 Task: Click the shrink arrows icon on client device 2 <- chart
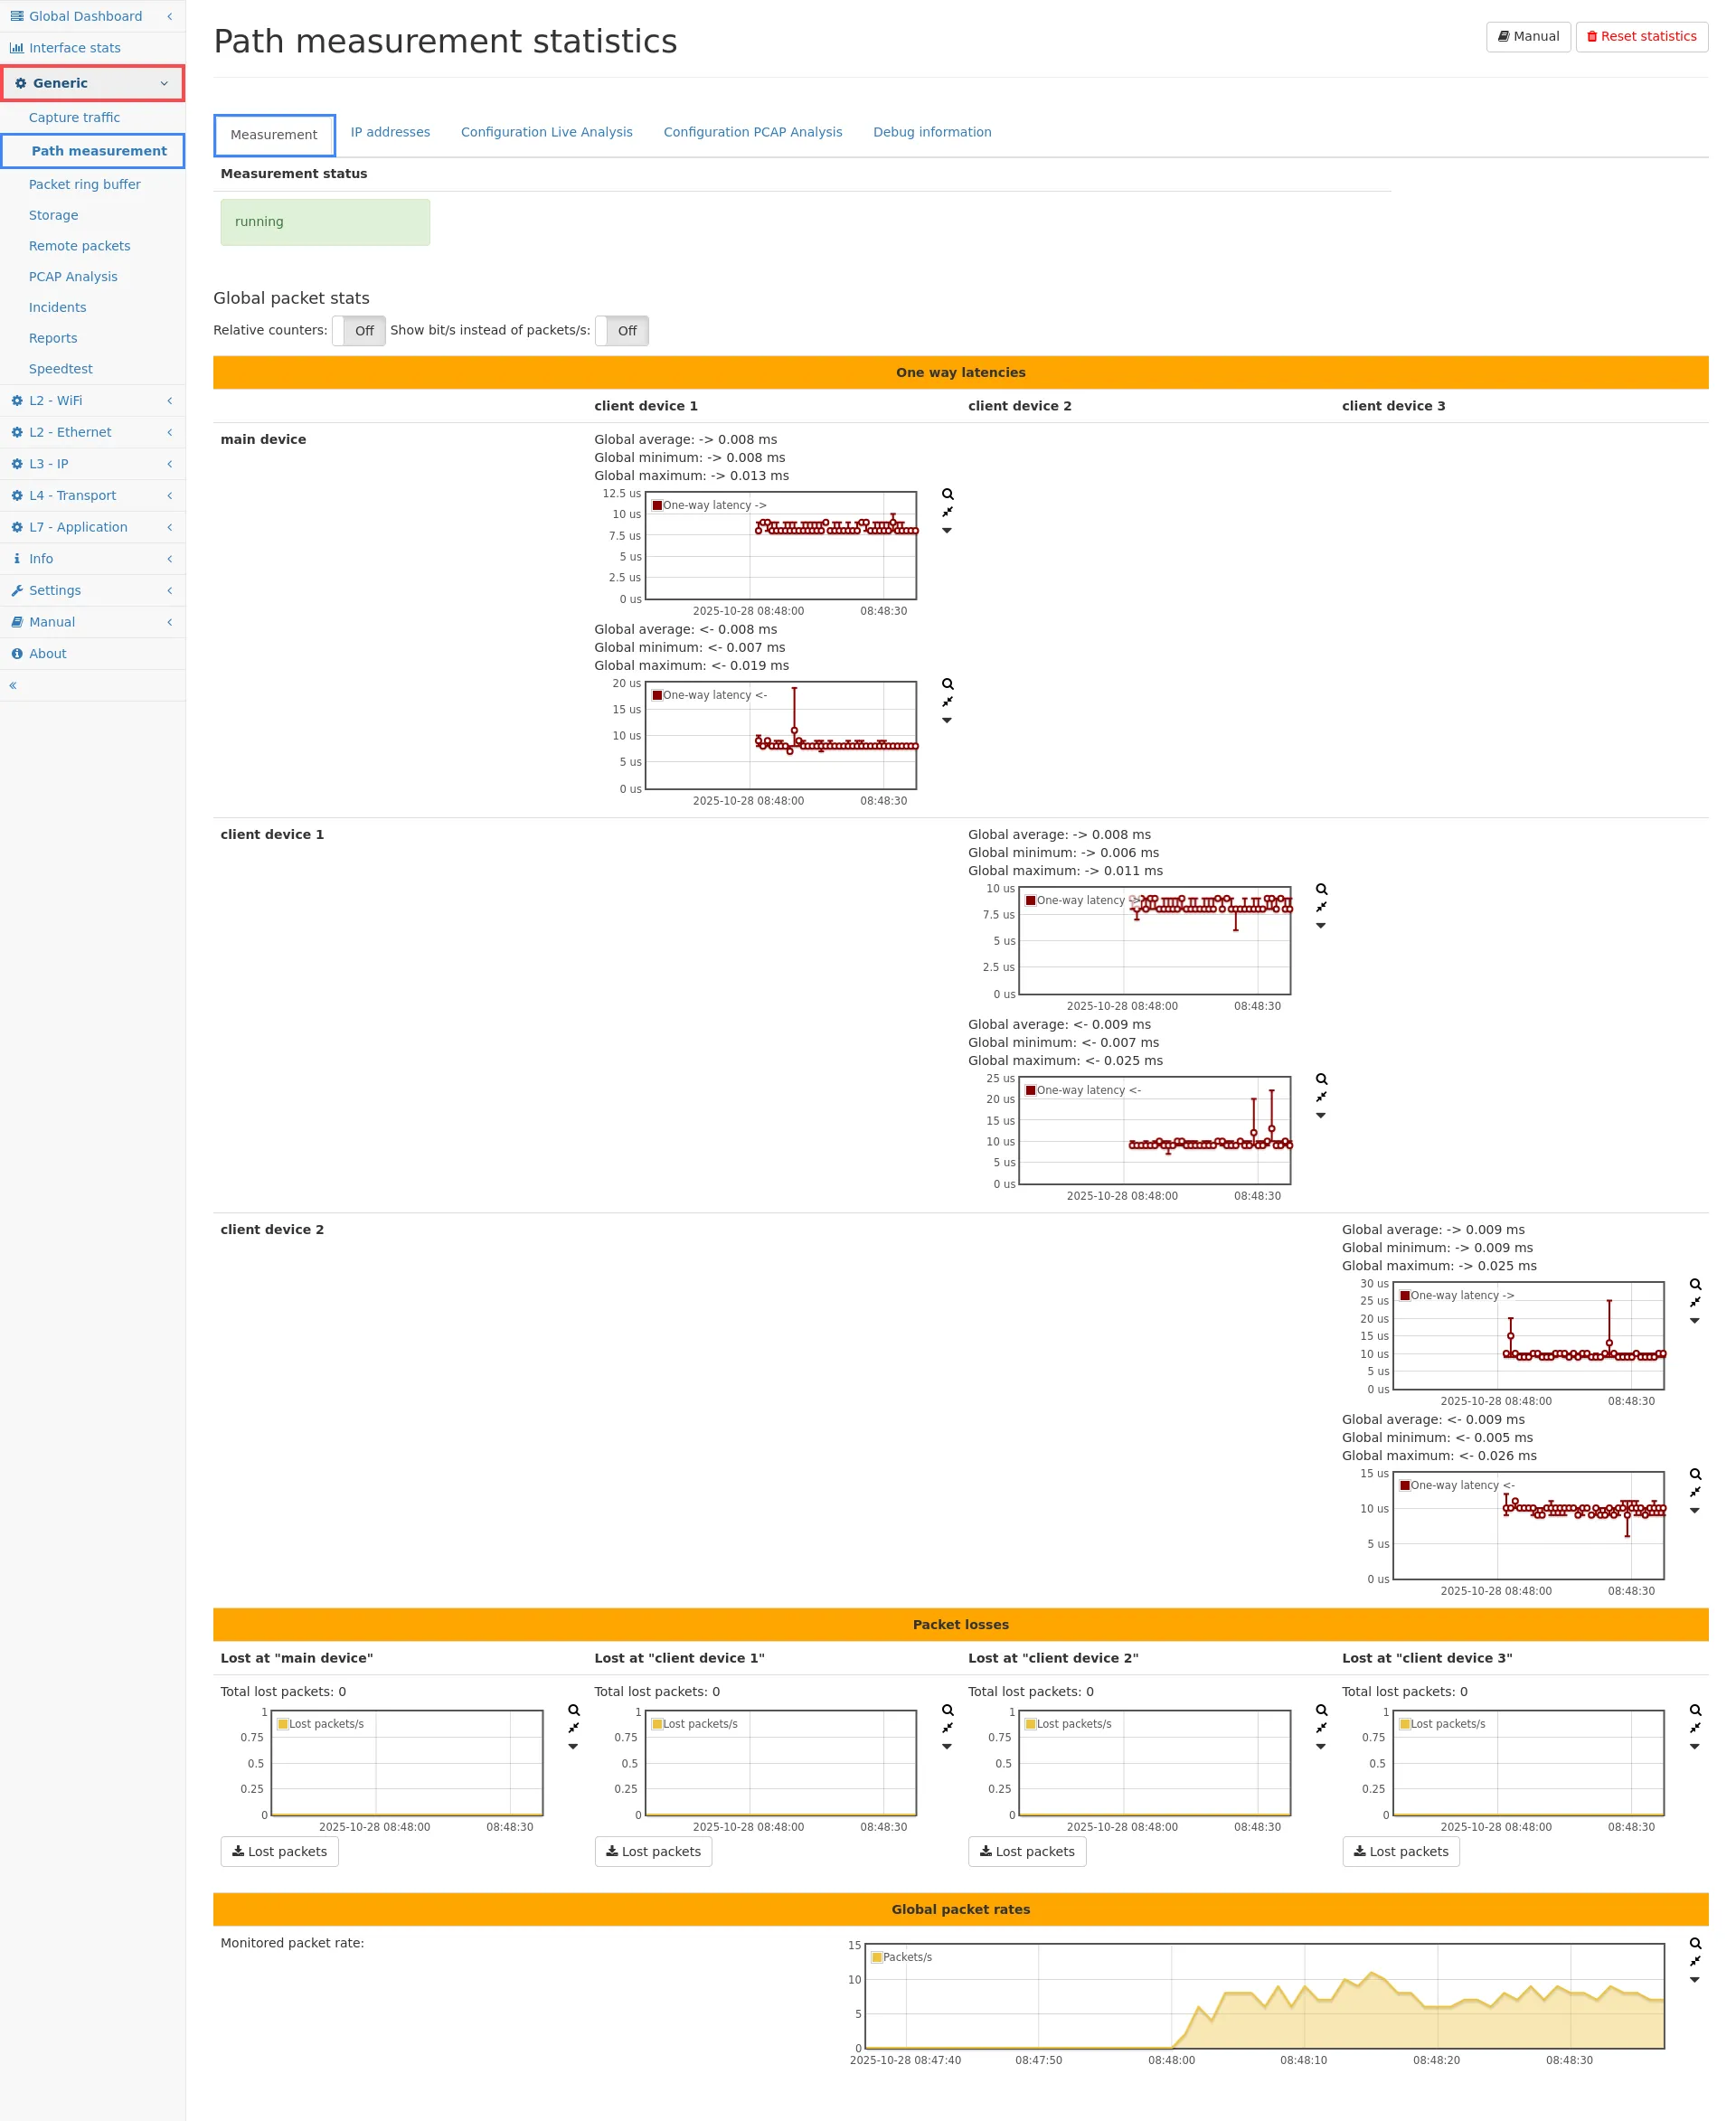1695,1492
